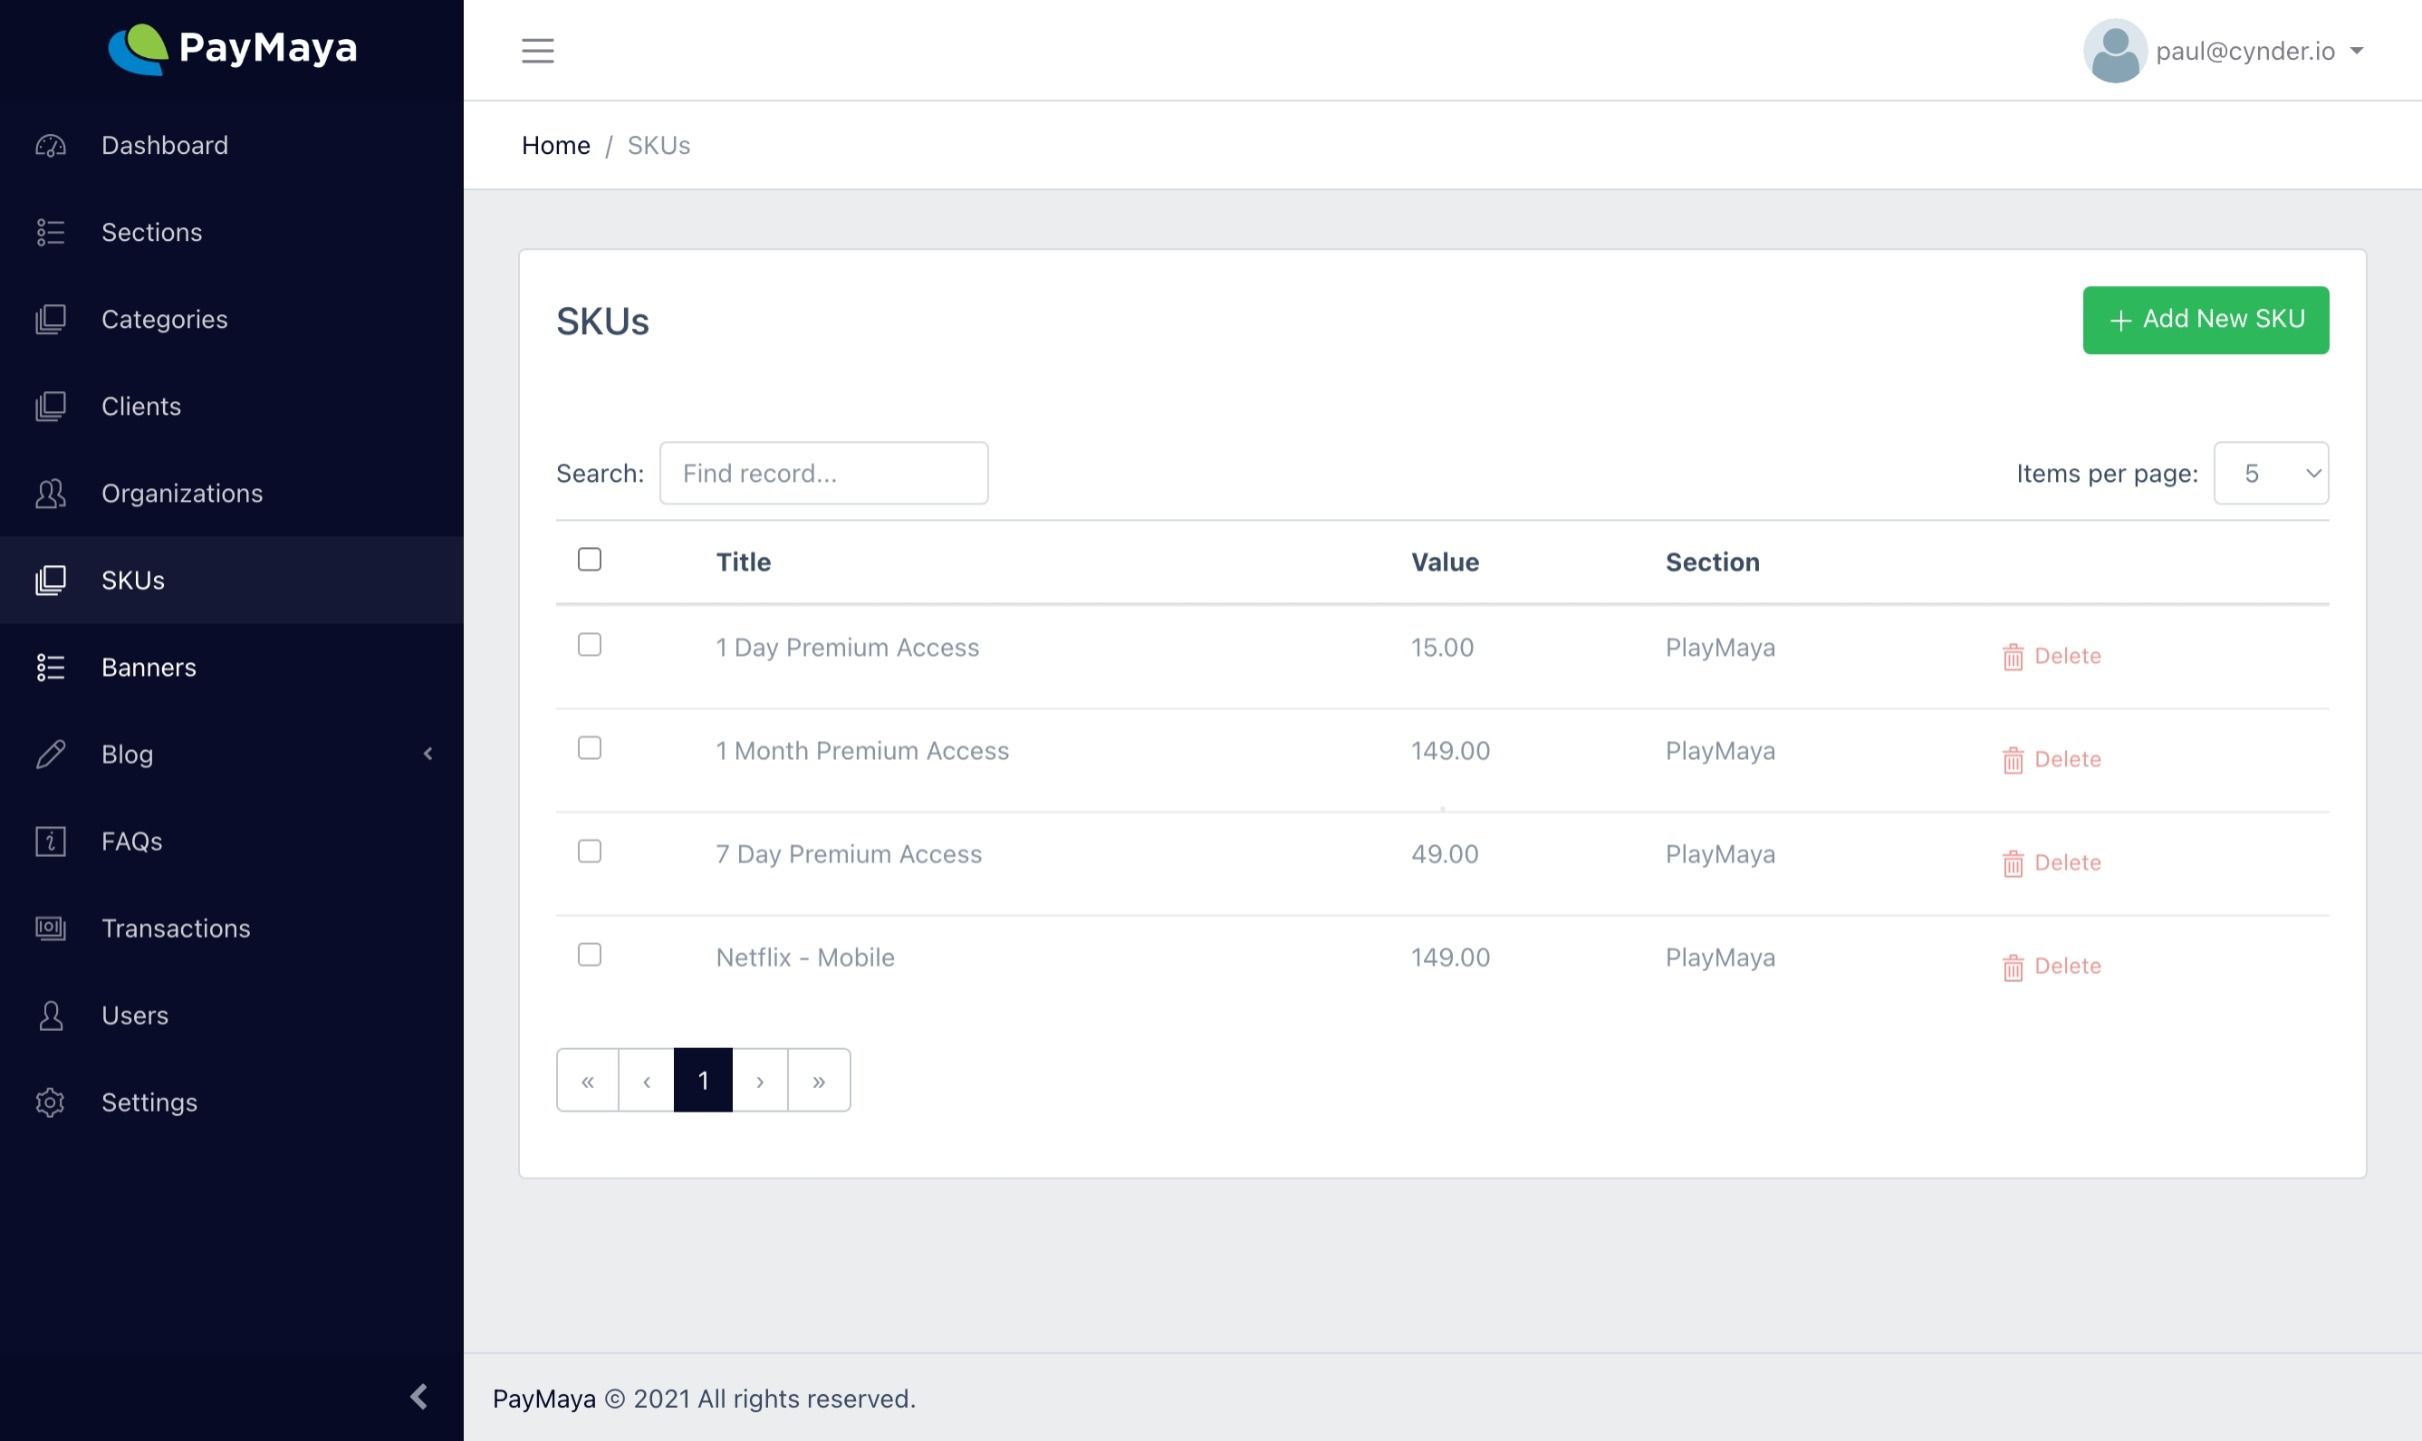Click the Add New SKU button
The width and height of the screenshot is (2422, 1441).
tap(2206, 320)
